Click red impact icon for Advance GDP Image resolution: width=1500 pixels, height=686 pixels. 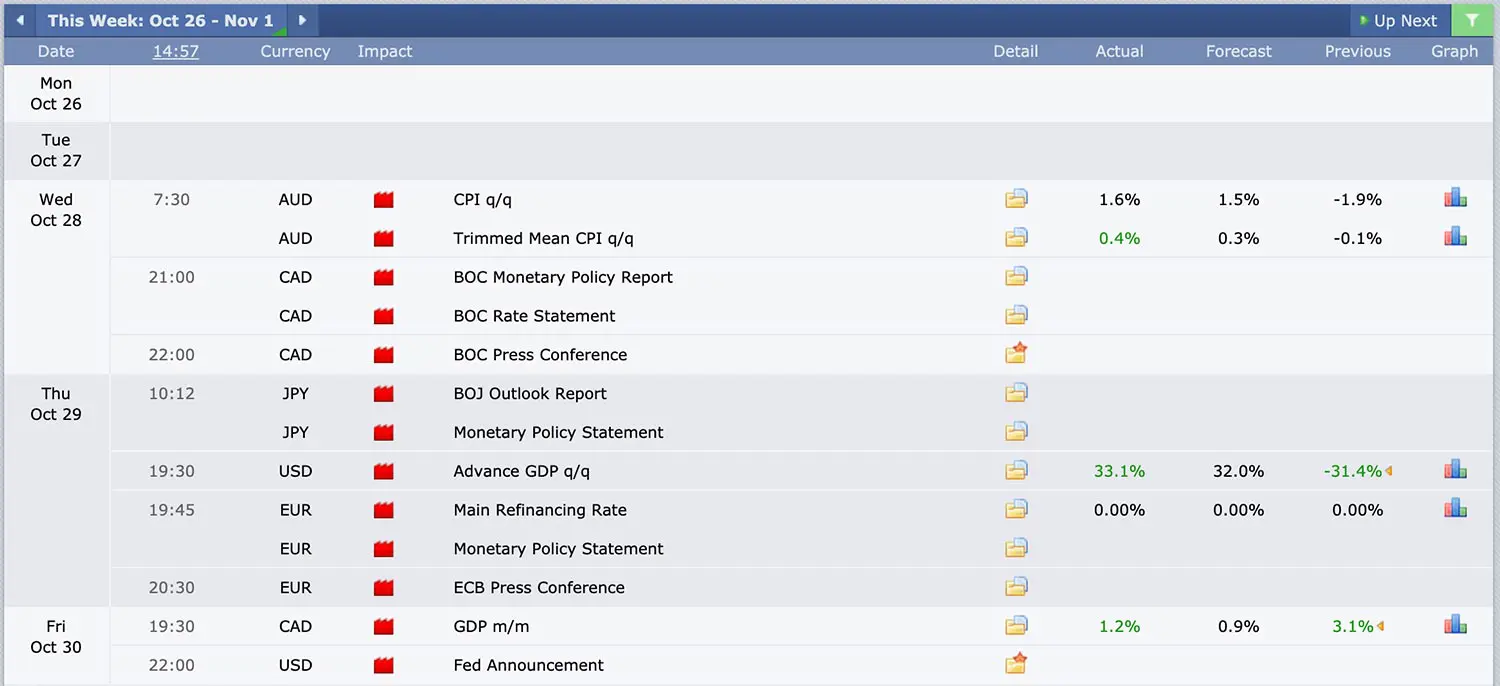point(383,471)
